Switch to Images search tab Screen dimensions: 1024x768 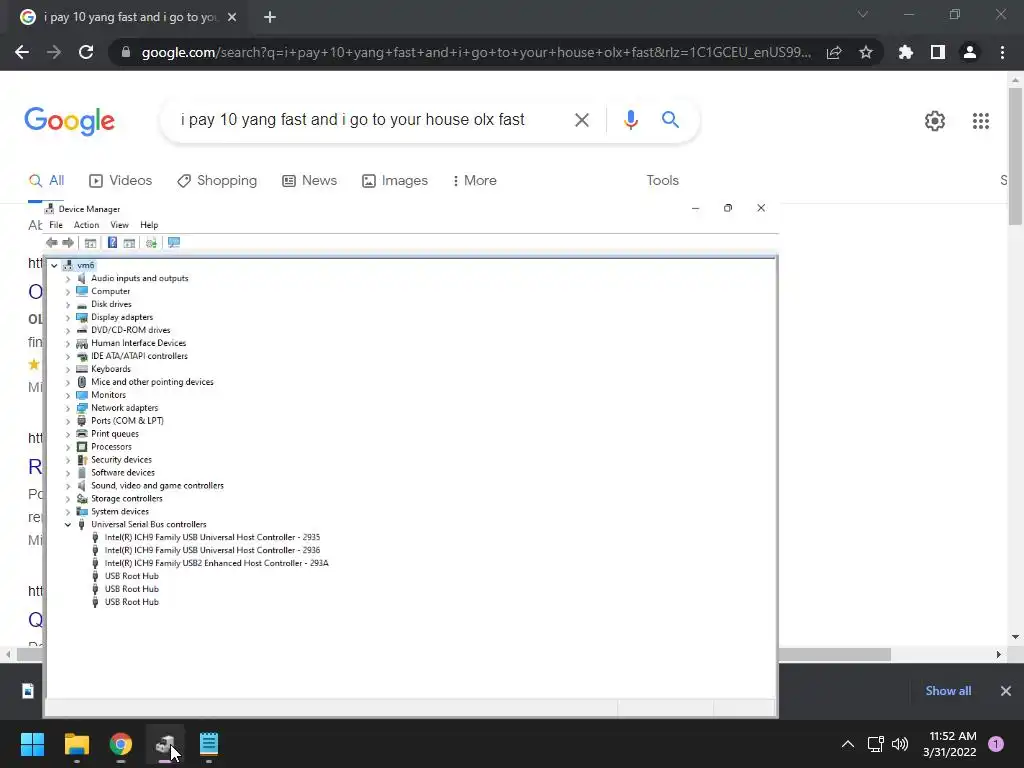(395, 181)
